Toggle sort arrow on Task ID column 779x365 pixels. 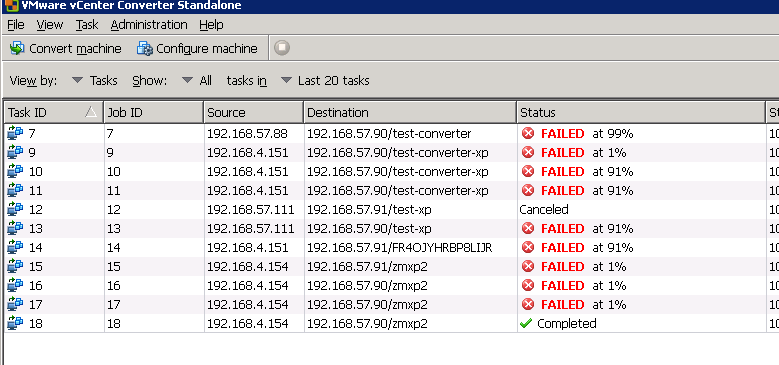[x=91, y=112]
